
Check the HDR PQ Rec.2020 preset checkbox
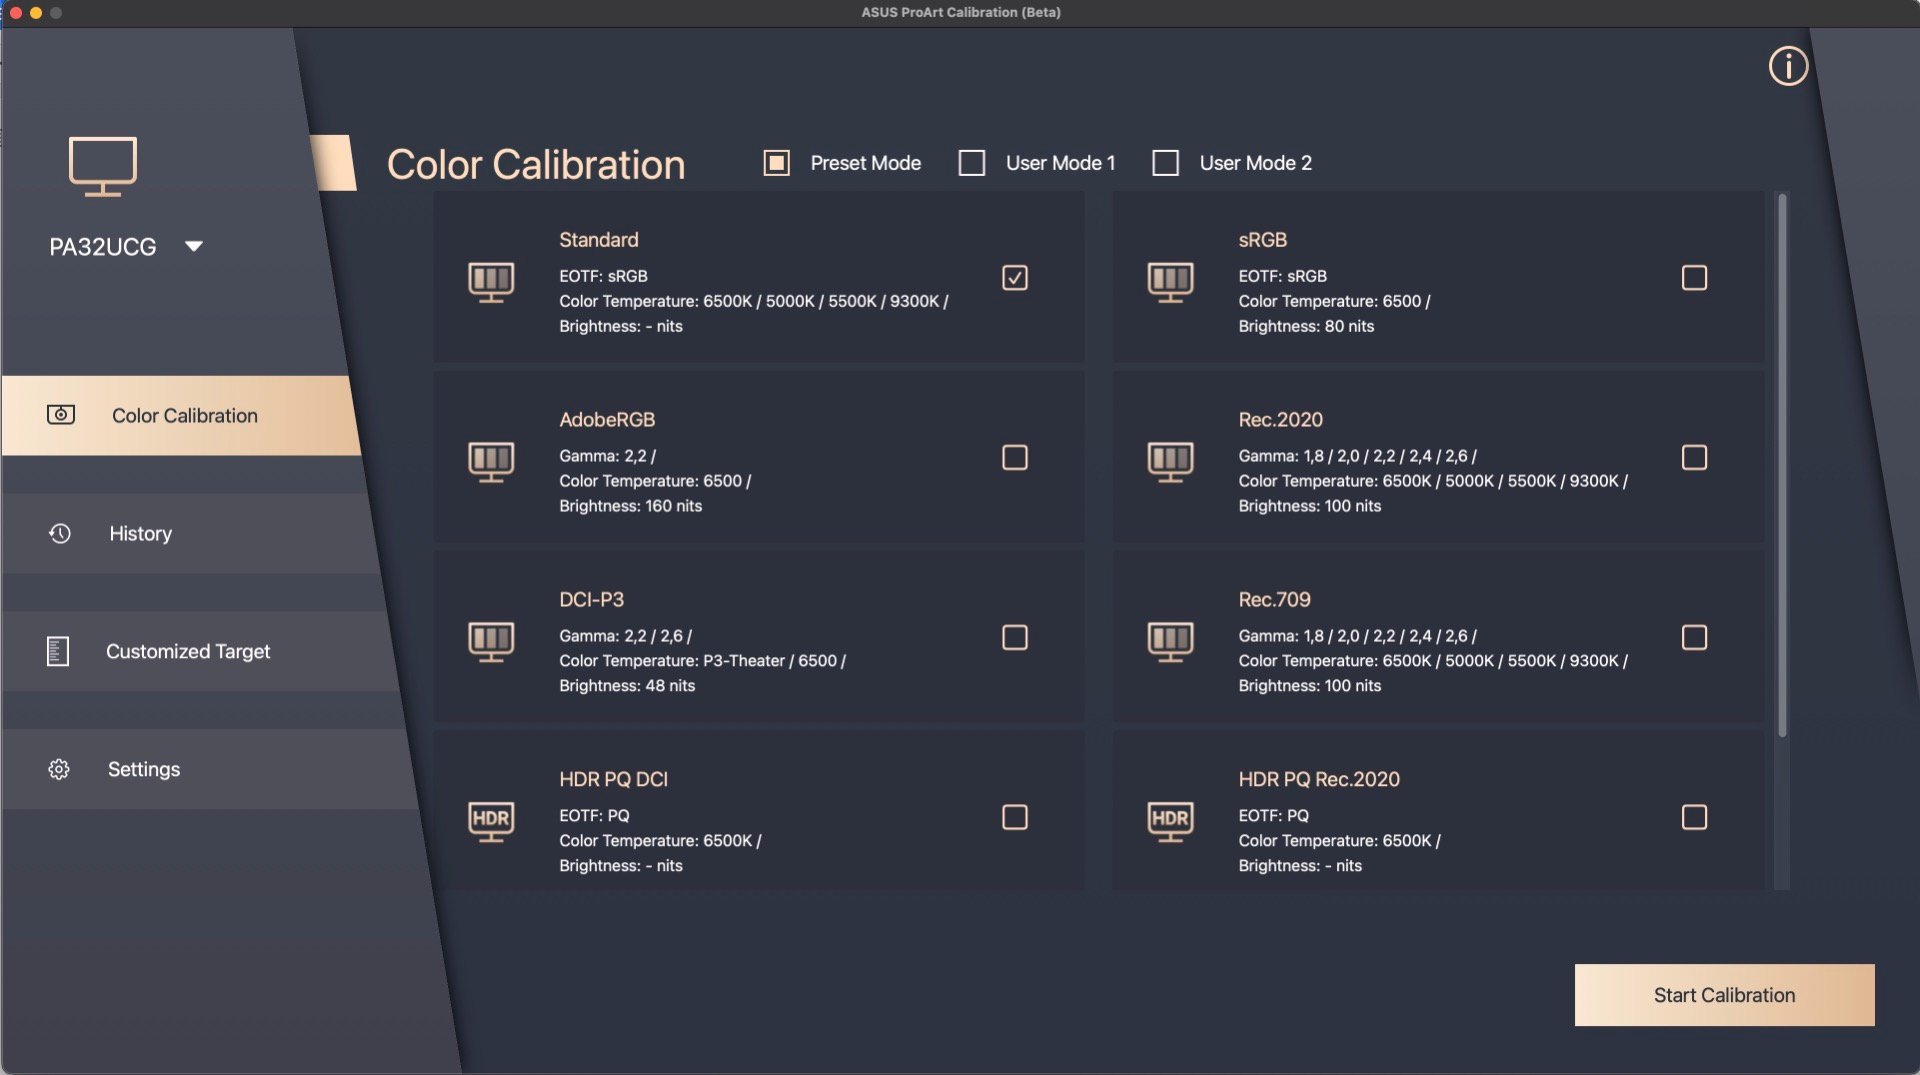pos(1694,817)
